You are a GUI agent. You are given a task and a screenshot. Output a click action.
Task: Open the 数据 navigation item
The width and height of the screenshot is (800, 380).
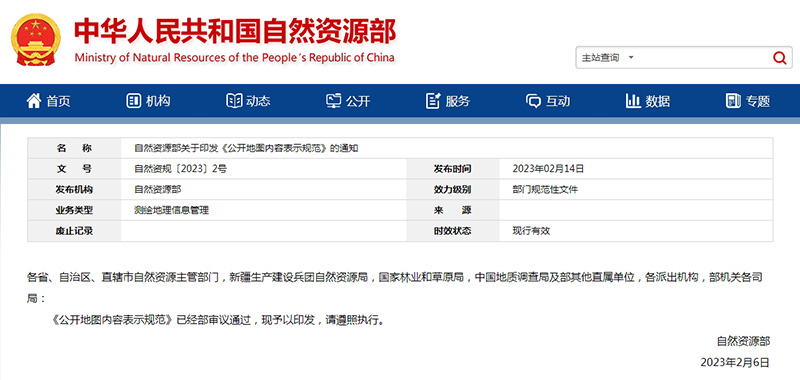[648, 101]
